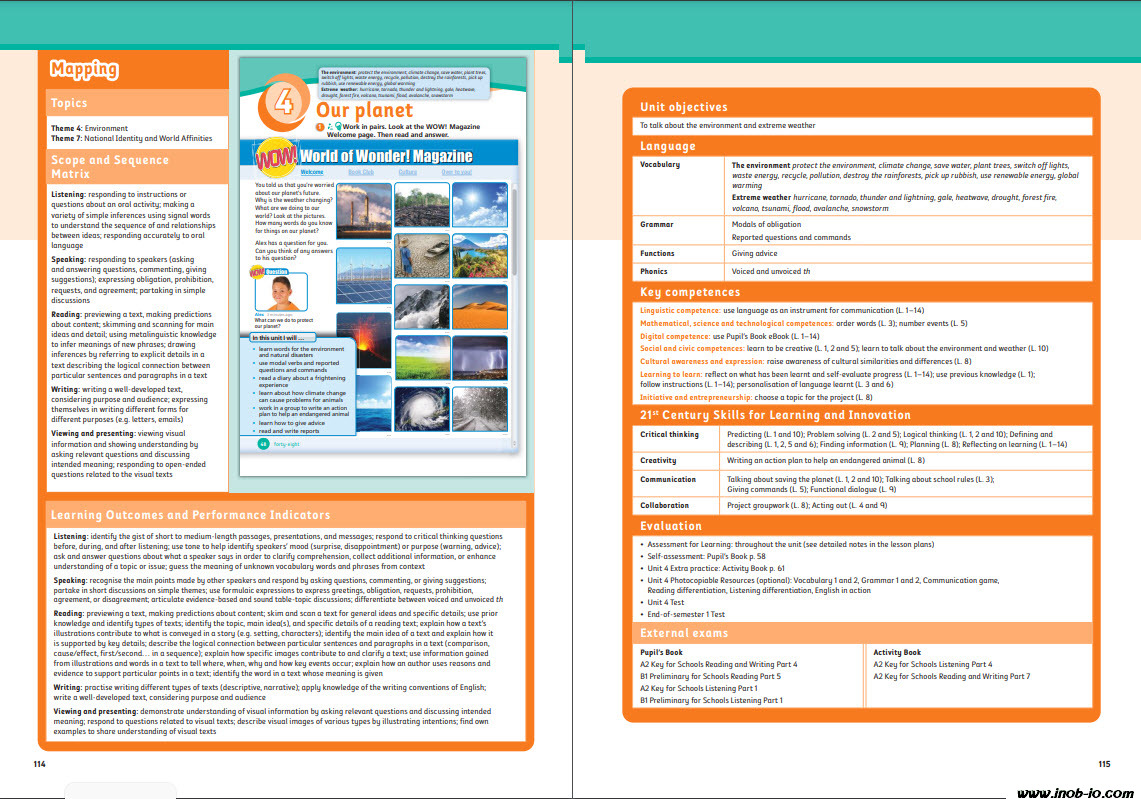Click 'World of Wonder! Magazine' banner title
The width and height of the screenshot is (1141, 799).
[386, 156]
